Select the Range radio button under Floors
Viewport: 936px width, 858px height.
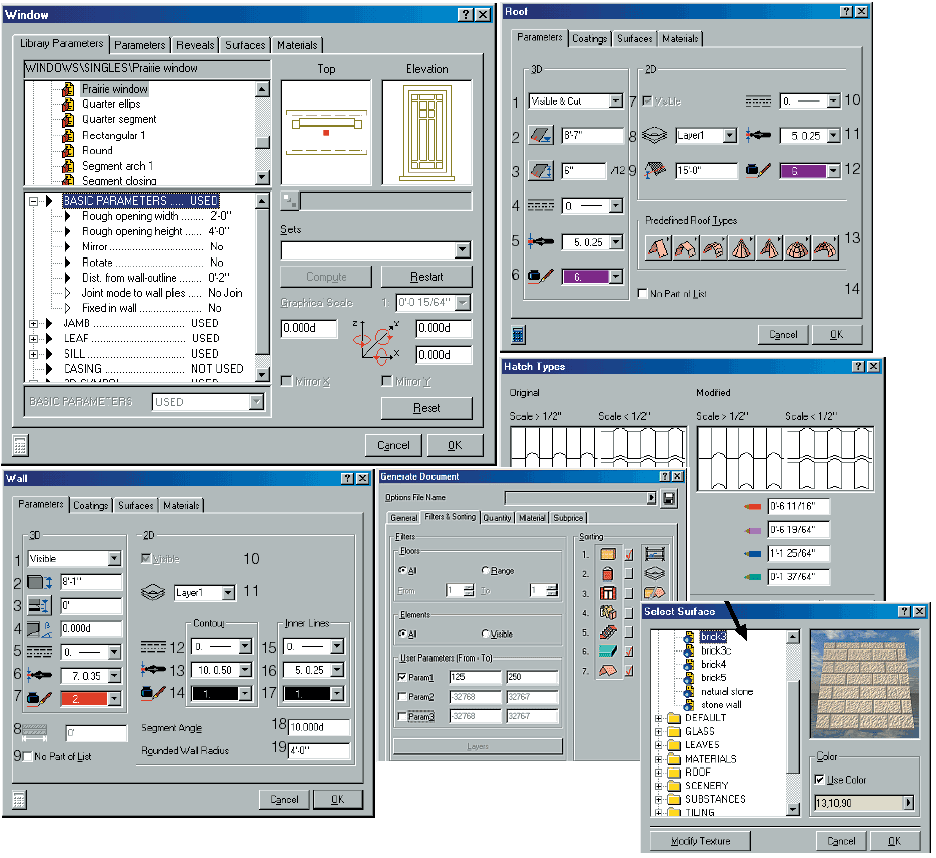(x=486, y=571)
